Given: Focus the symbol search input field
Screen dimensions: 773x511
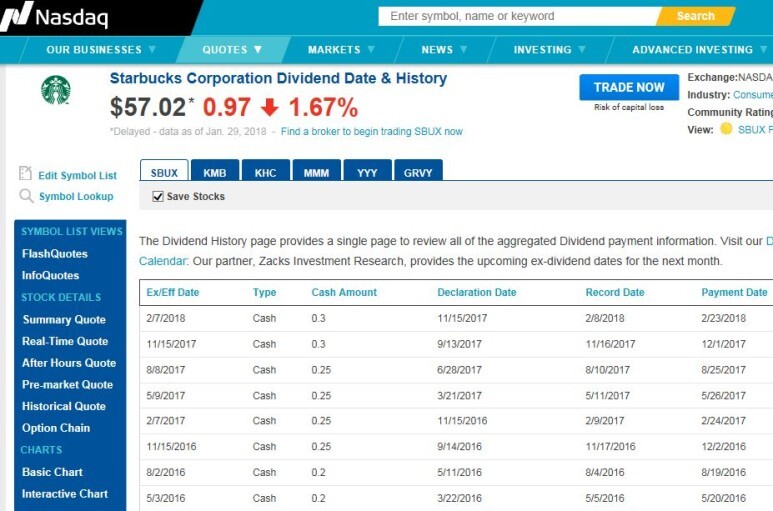Looking at the screenshot, I should [x=518, y=16].
